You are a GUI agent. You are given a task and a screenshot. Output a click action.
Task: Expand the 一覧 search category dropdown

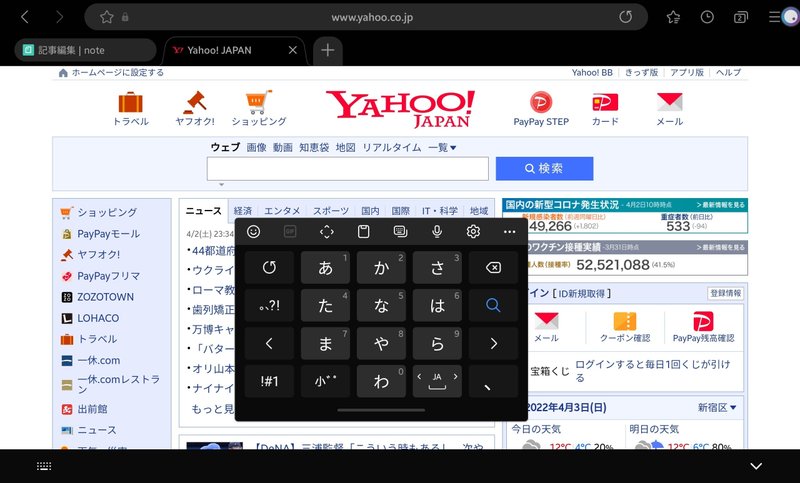coord(442,147)
